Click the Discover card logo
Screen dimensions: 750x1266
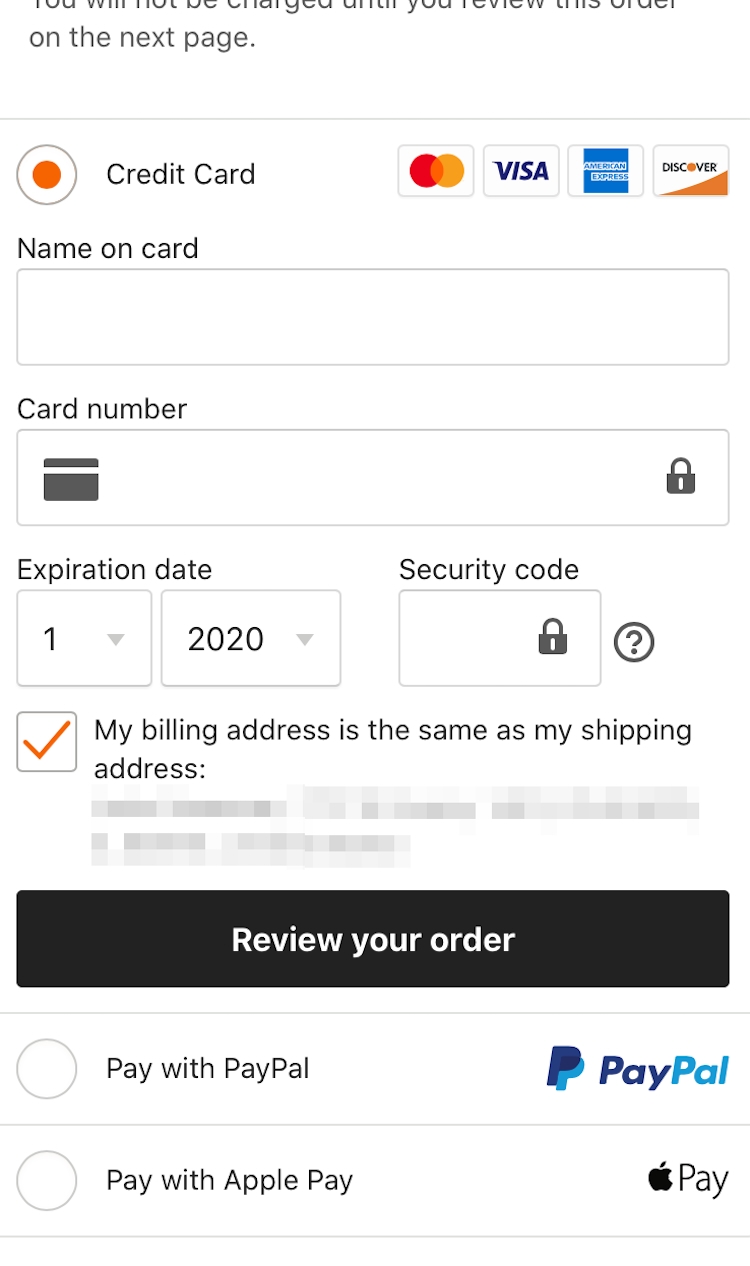[x=690, y=171]
